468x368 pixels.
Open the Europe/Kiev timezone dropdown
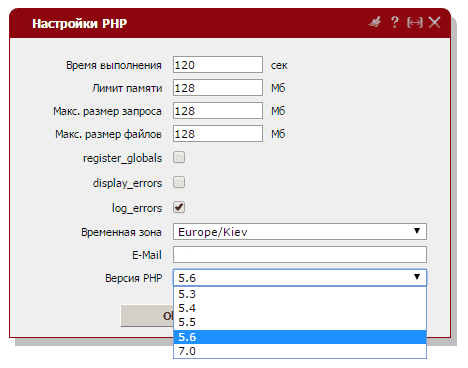(x=300, y=232)
